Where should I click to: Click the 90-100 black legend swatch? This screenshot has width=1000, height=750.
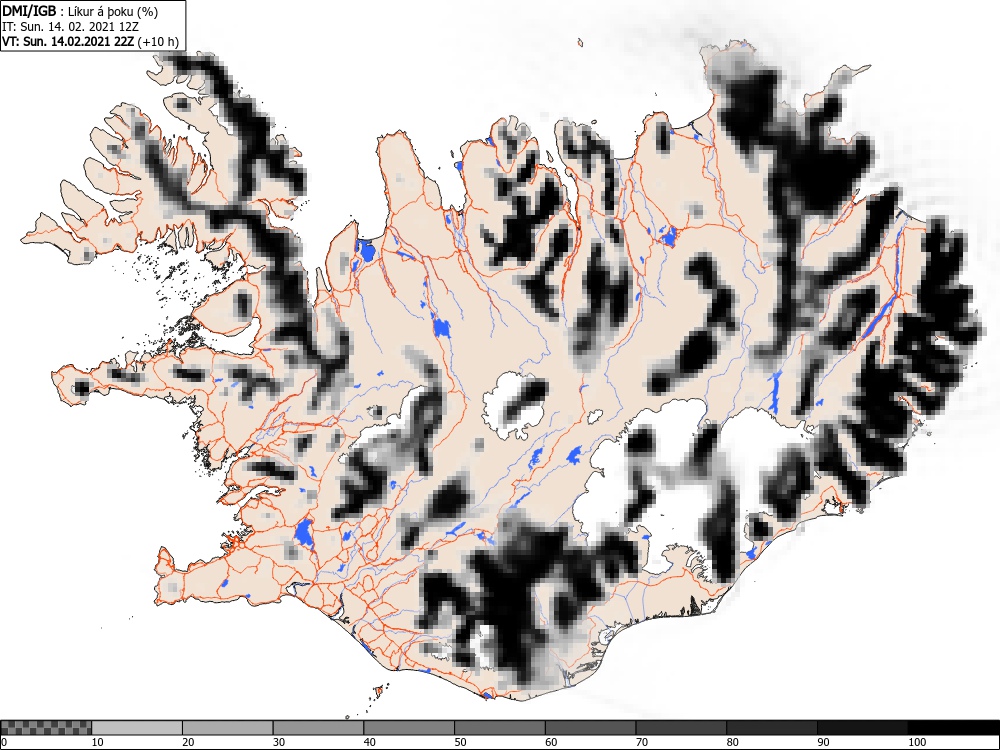pos(862,728)
